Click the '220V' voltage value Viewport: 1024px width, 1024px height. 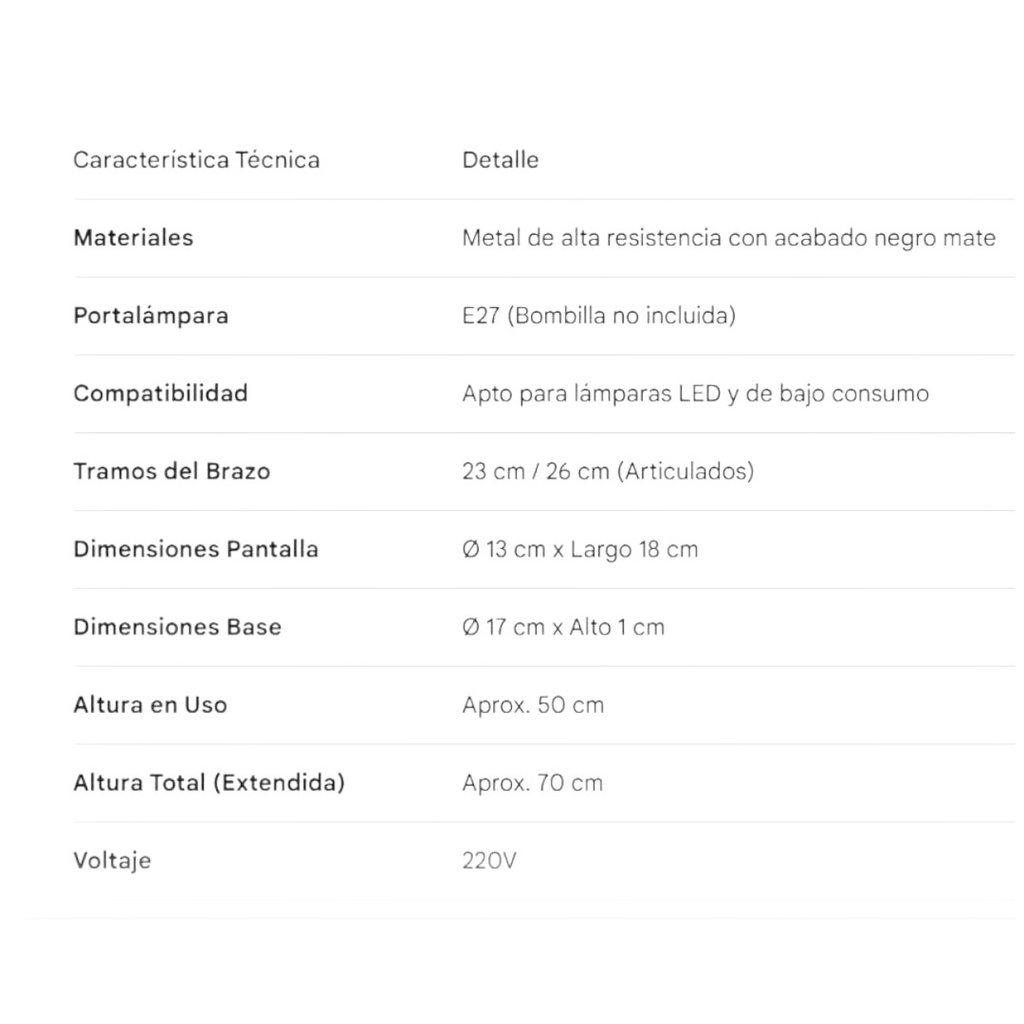(x=489, y=861)
